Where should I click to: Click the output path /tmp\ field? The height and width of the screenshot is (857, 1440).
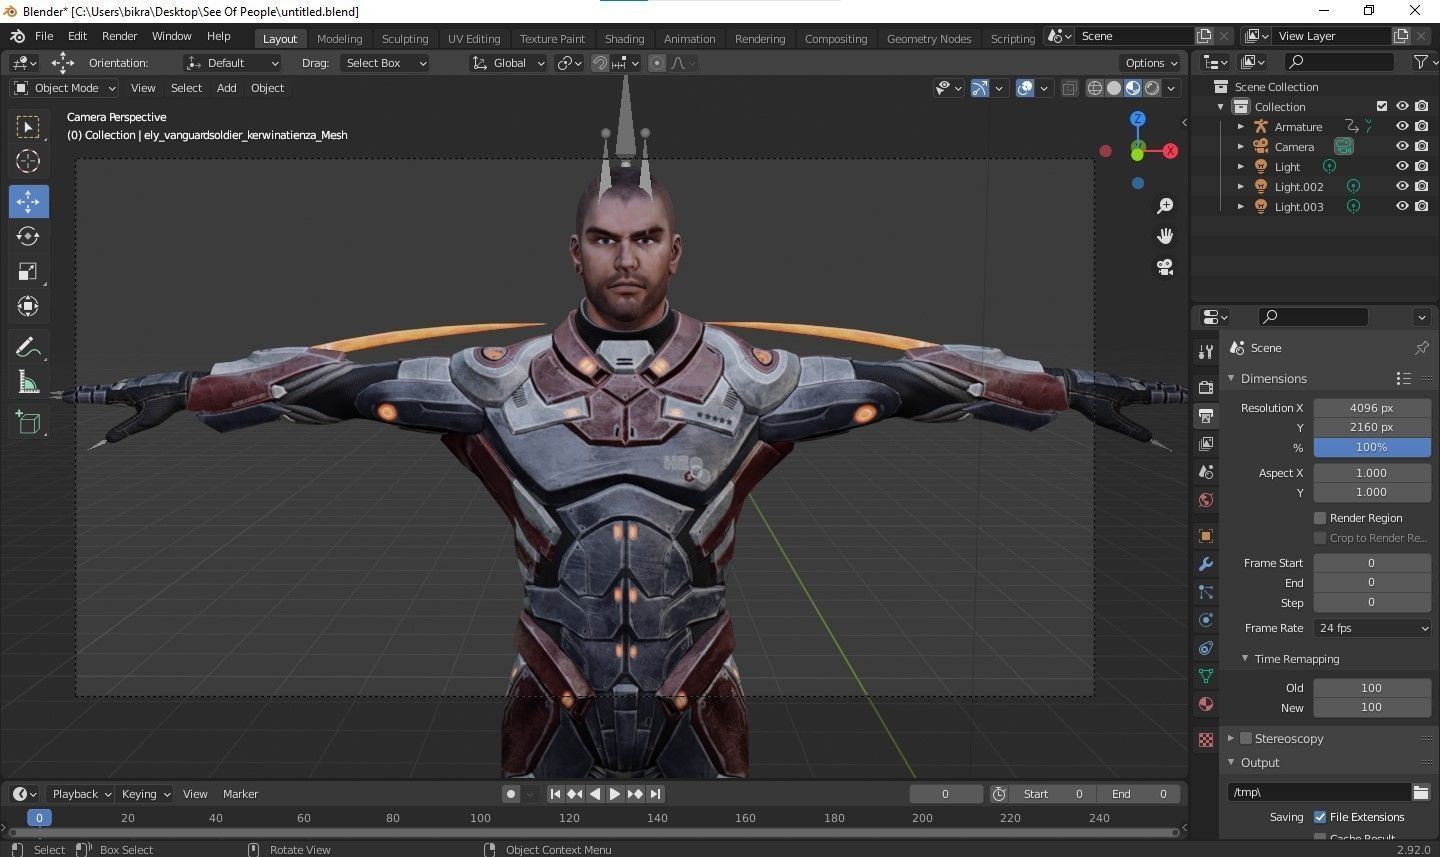[x=1319, y=792]
